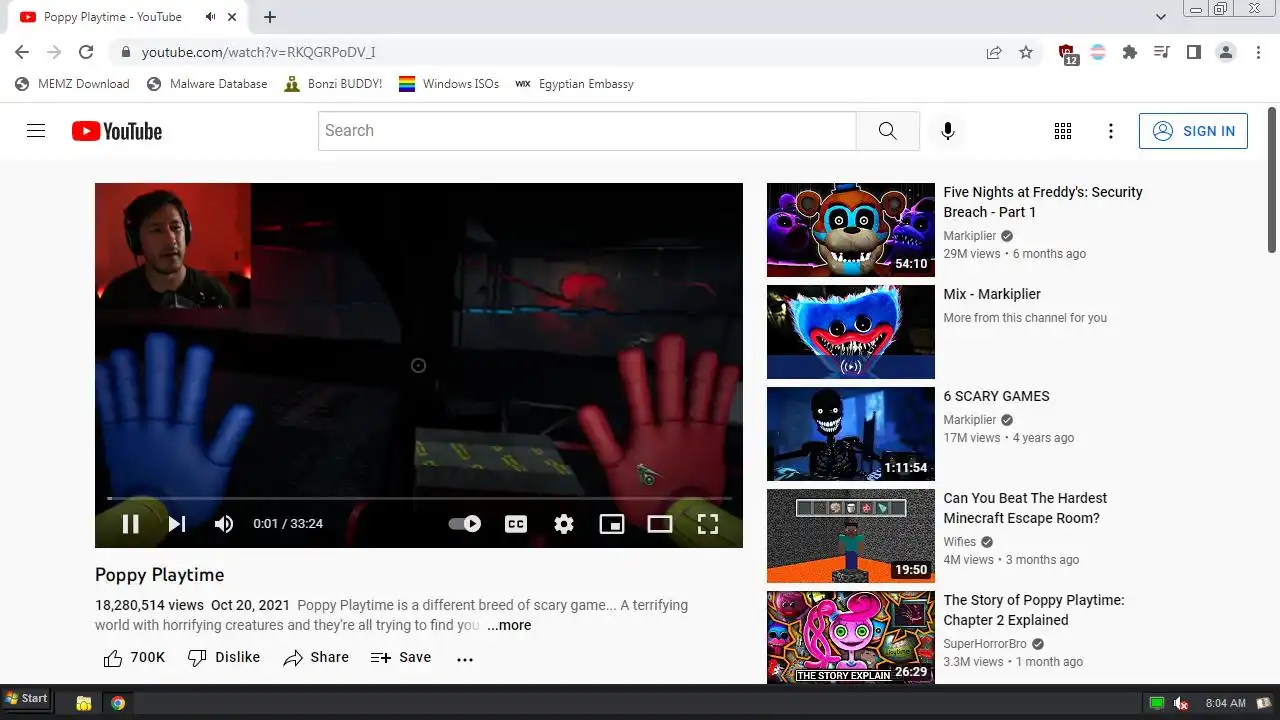Visit the Wifies channel name
The width and height of the screenshot is (1280, 720).
coord(960,542)
